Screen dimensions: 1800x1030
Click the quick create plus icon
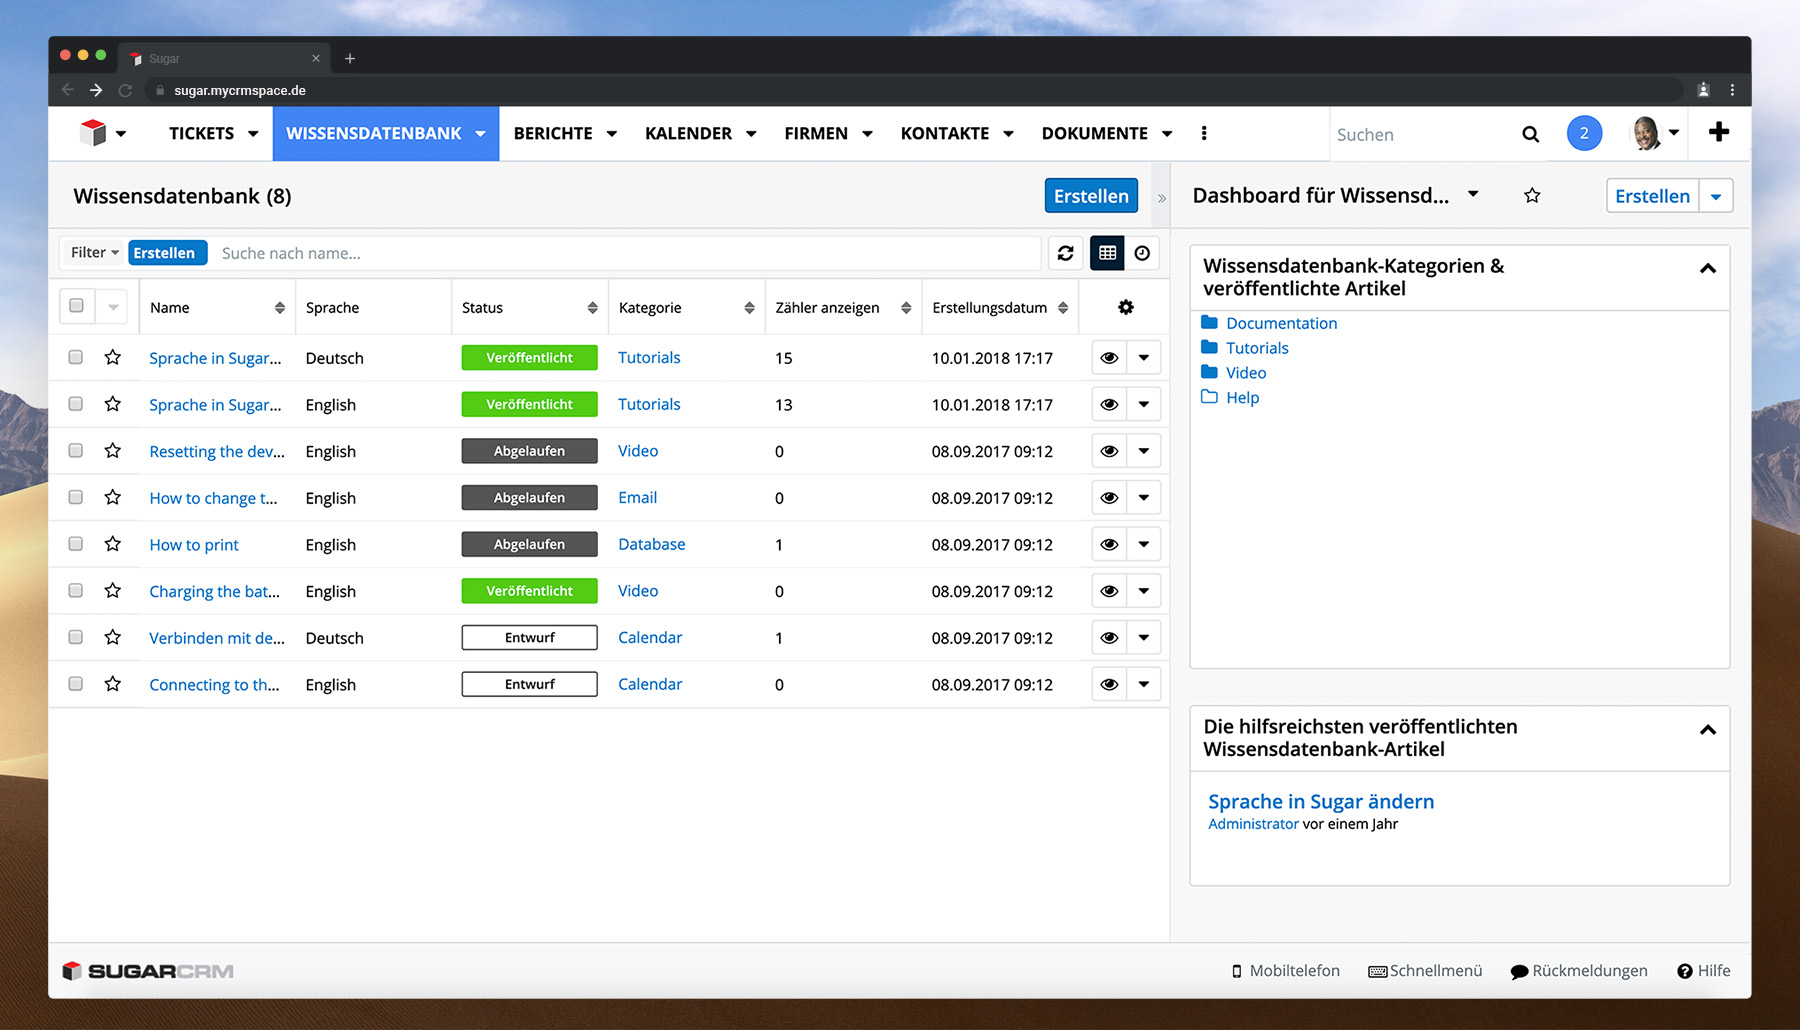click(x=1718, y=132)
